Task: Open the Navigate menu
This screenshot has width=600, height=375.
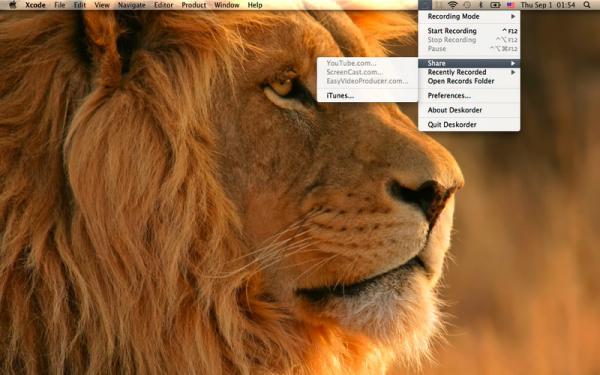Action: [x=132, y=5]
